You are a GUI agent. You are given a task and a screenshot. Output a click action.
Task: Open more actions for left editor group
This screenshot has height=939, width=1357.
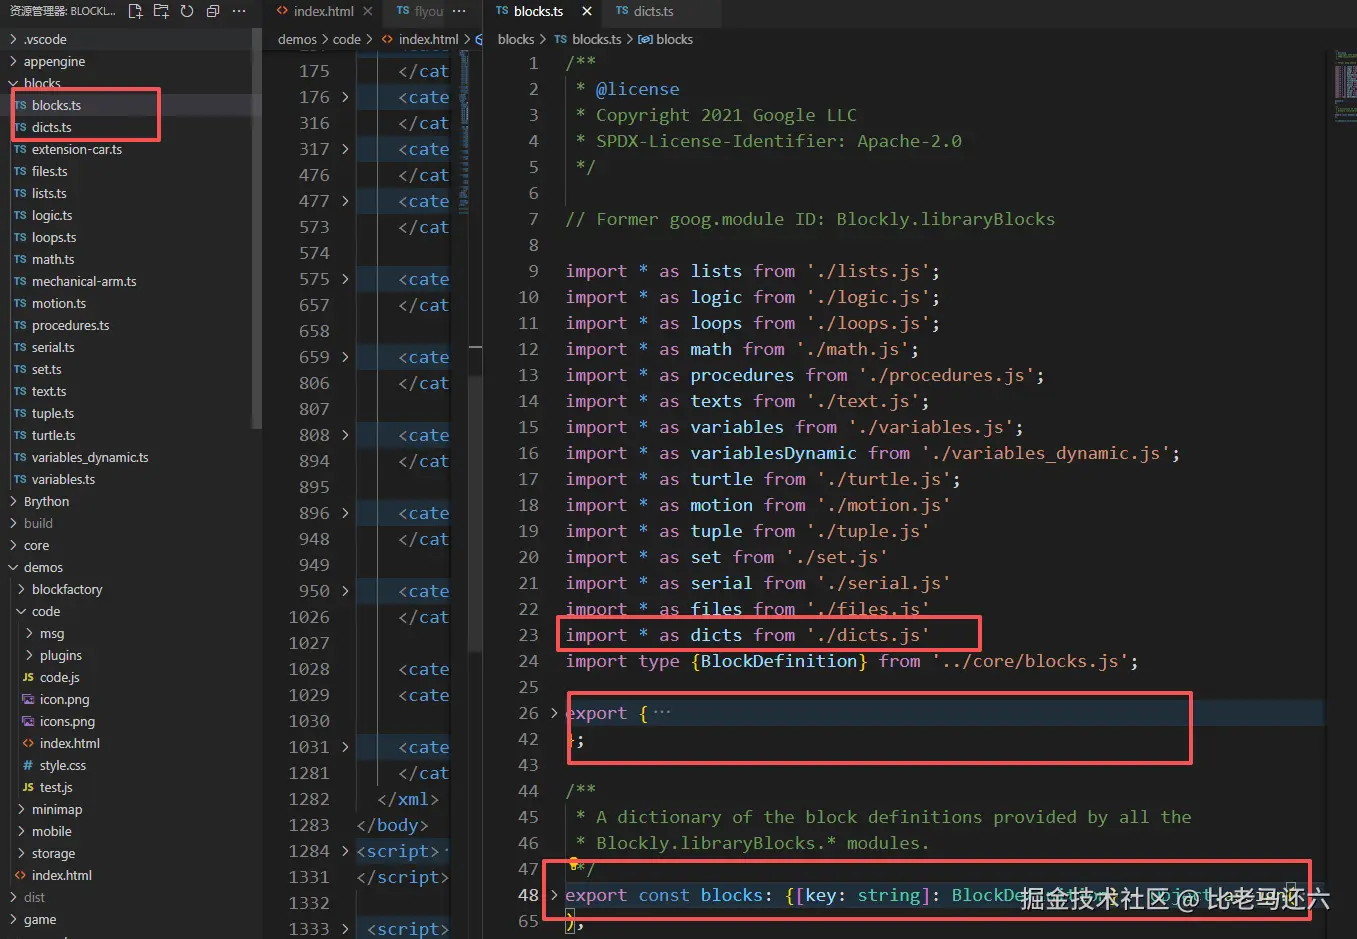[x=459, y=11]
